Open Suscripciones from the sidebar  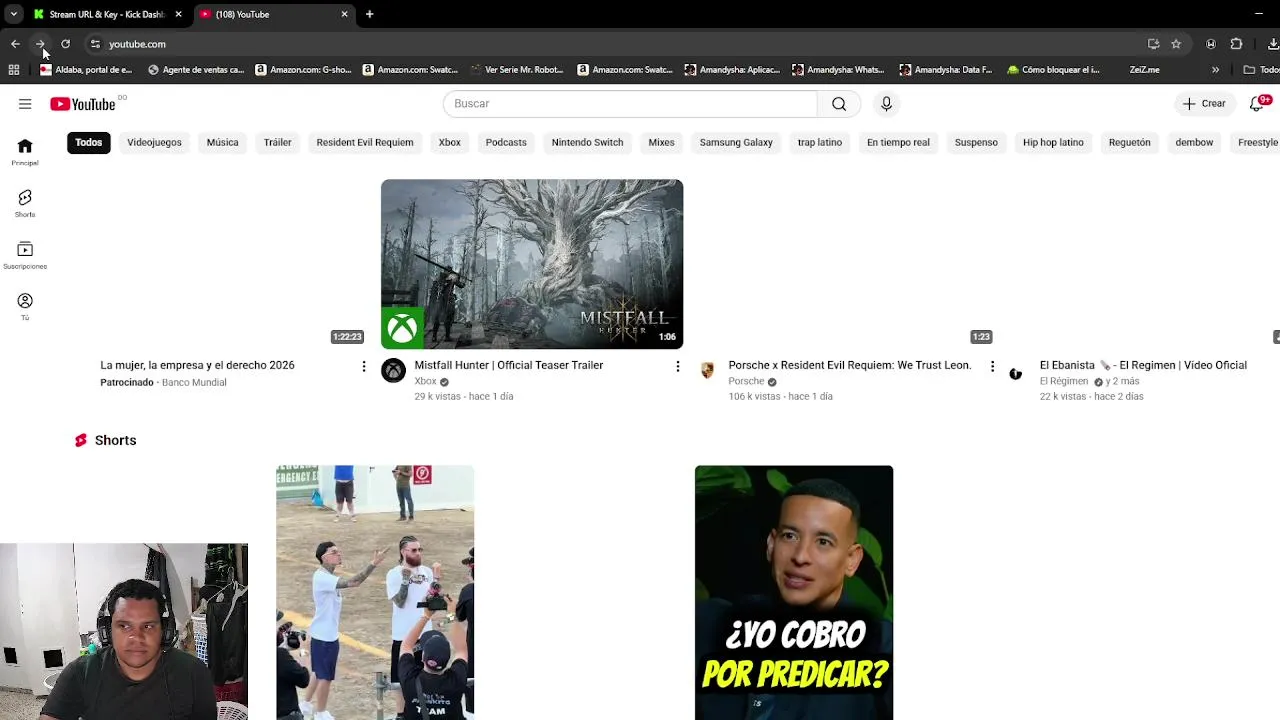pyautogui.click(x=25, y=255)
